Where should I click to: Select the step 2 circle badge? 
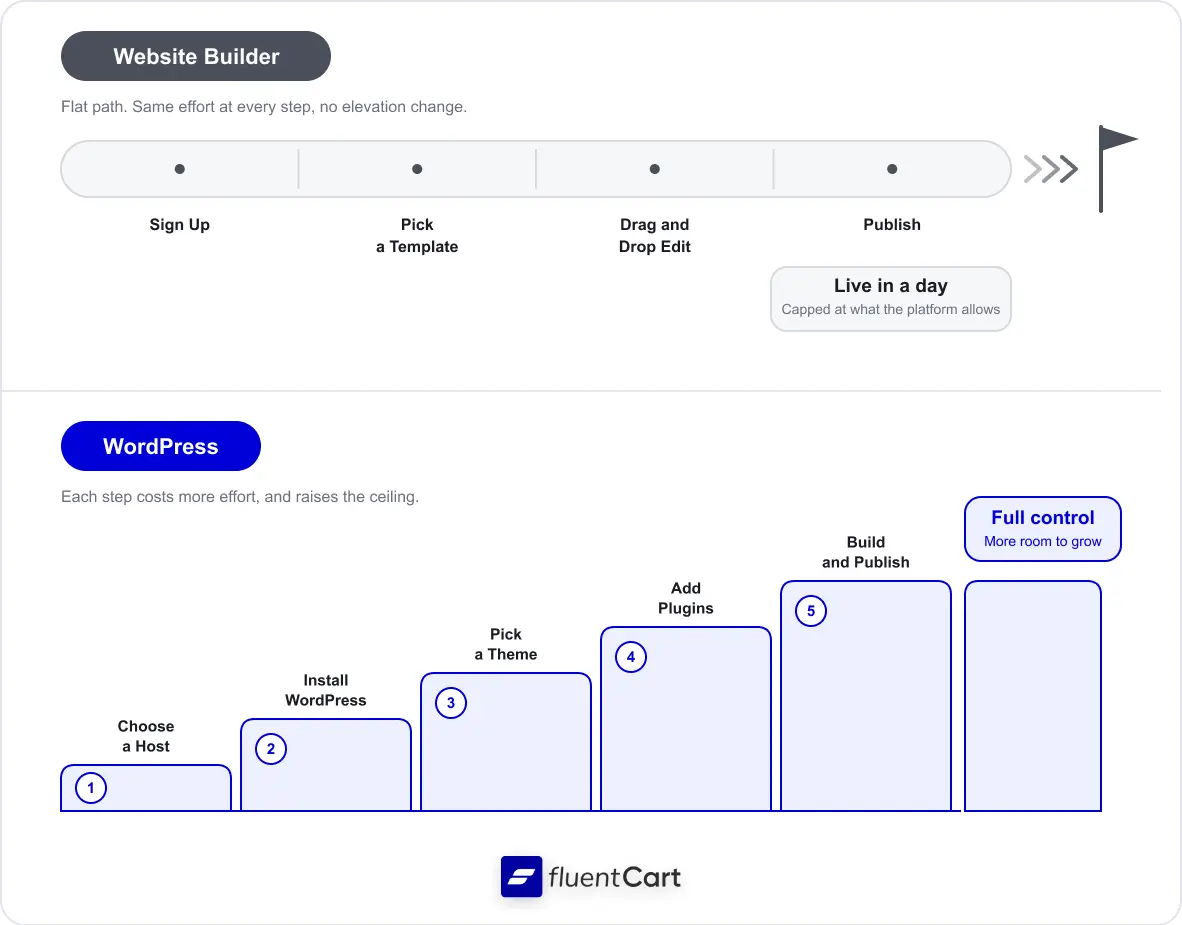point(271,749)
